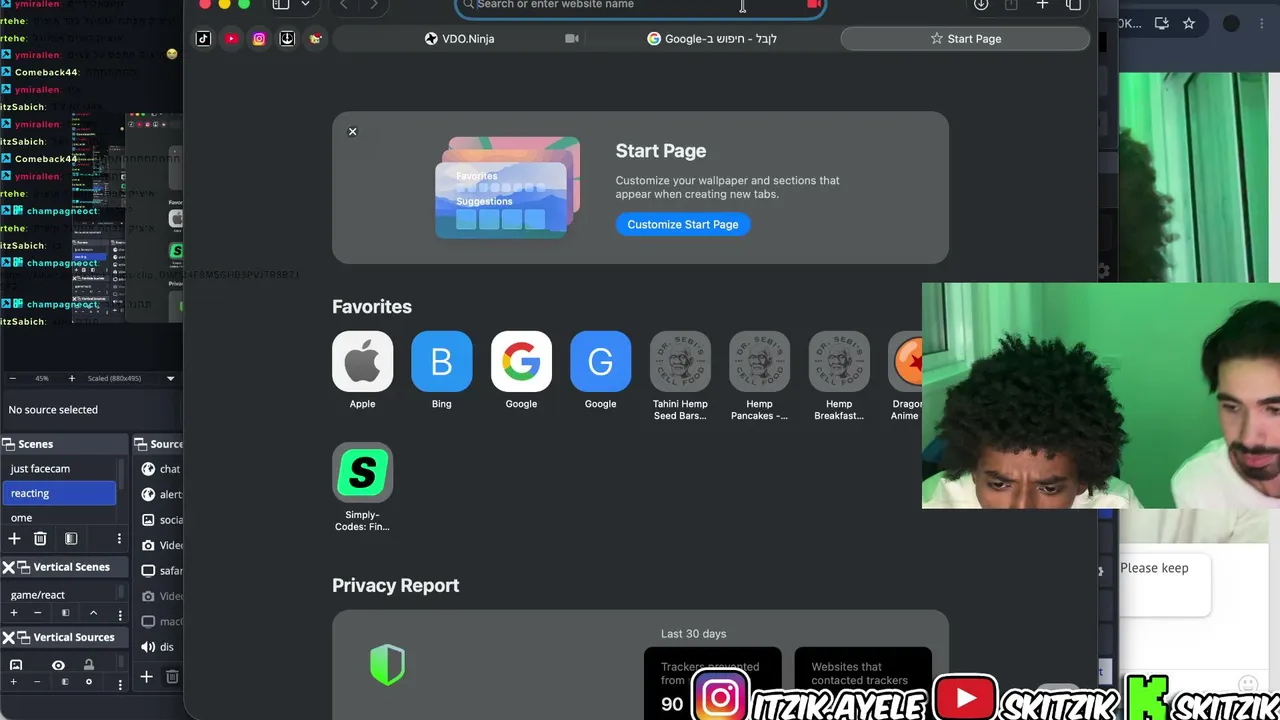1280x720 pixels.
Task: Open the YouTube pinned tab in Safari
Action: (231, 39)
